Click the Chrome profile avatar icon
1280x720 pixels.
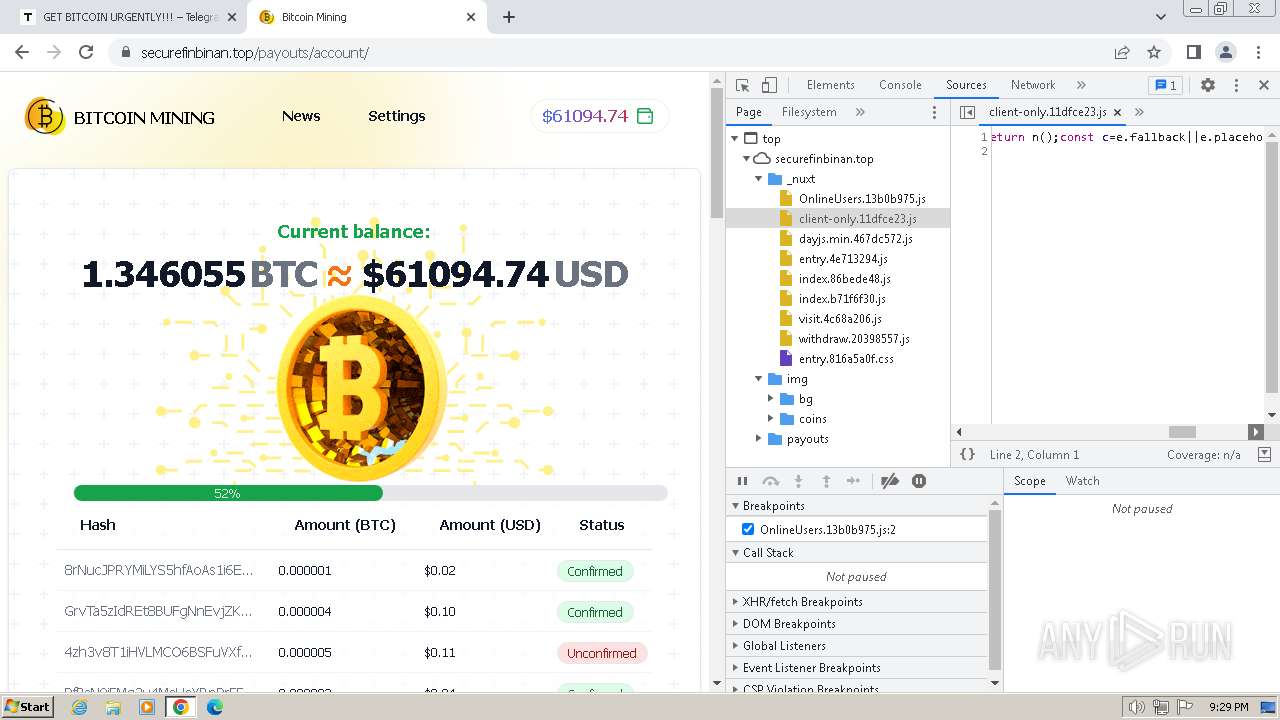tap(1225, 52)
